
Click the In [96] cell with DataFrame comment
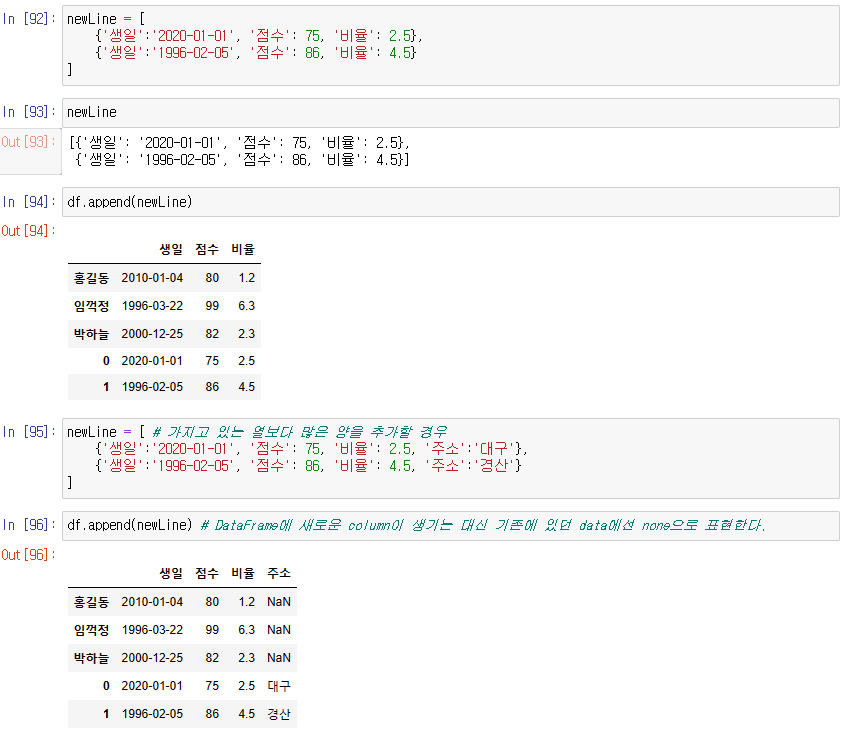pos(451,525)
